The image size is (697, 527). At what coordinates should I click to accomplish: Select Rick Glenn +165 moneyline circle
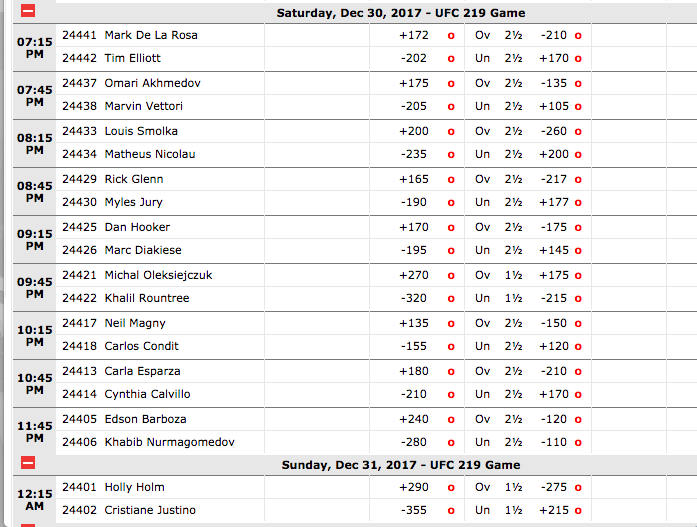[x=451, y=180]
